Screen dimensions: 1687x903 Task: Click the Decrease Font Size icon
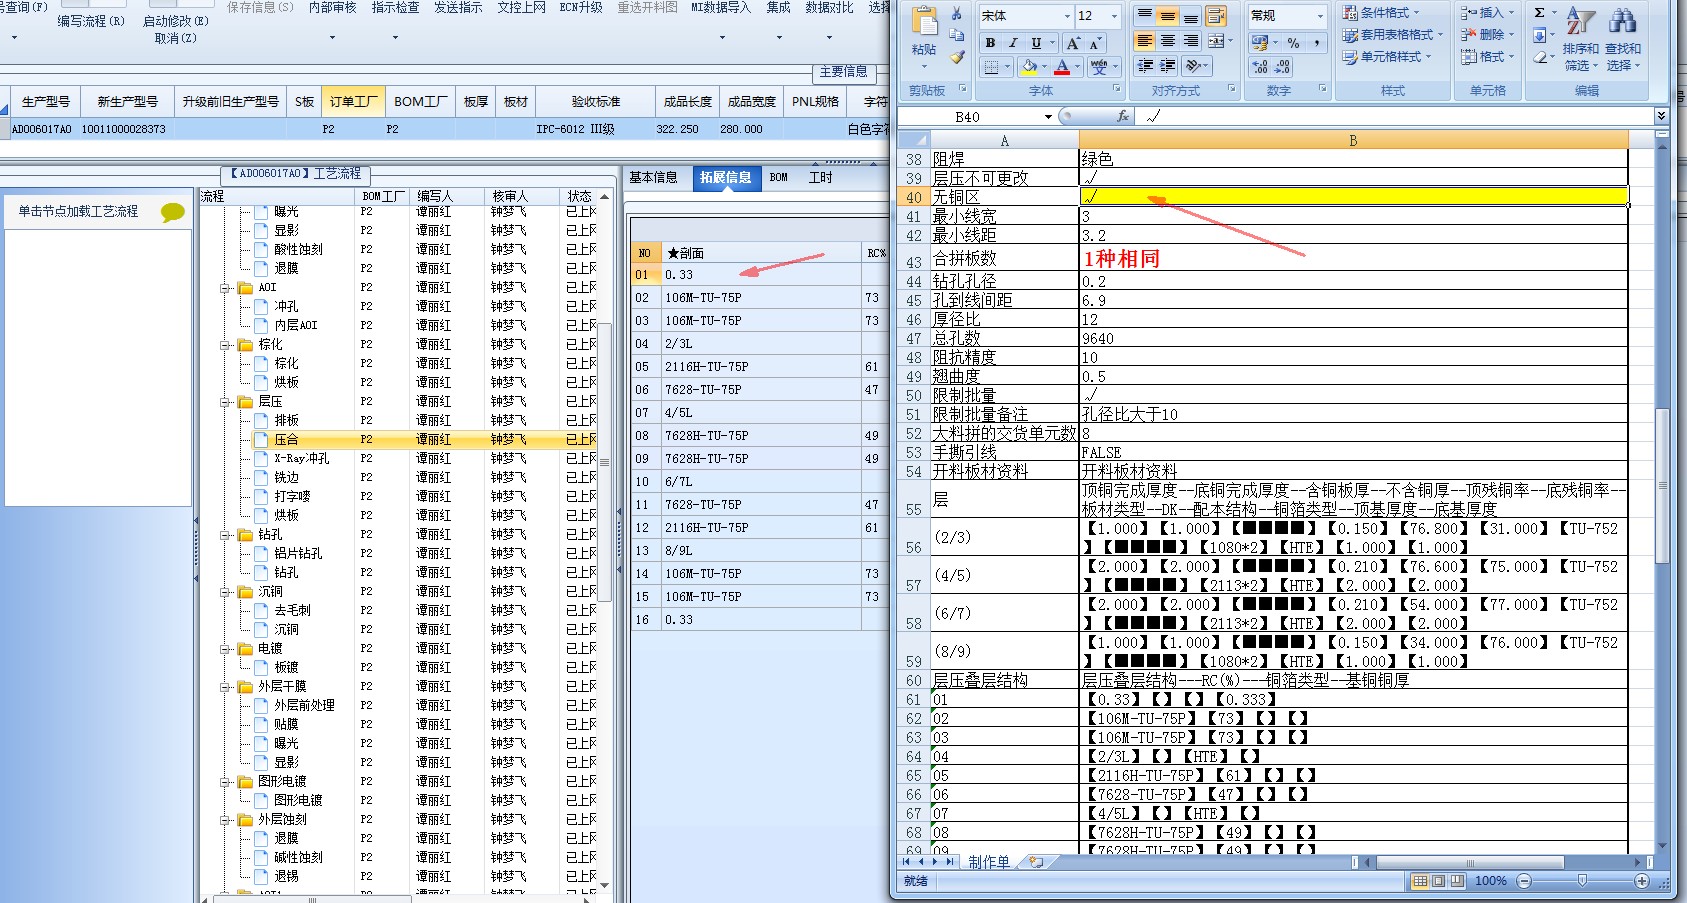click(1094, 43)
